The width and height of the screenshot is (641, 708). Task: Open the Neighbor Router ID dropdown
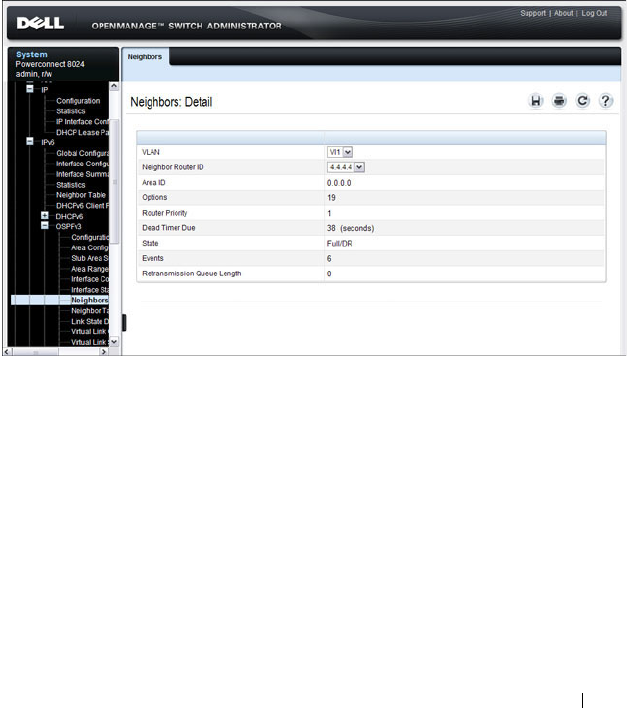pyautogui.click(x=345, y=167)
